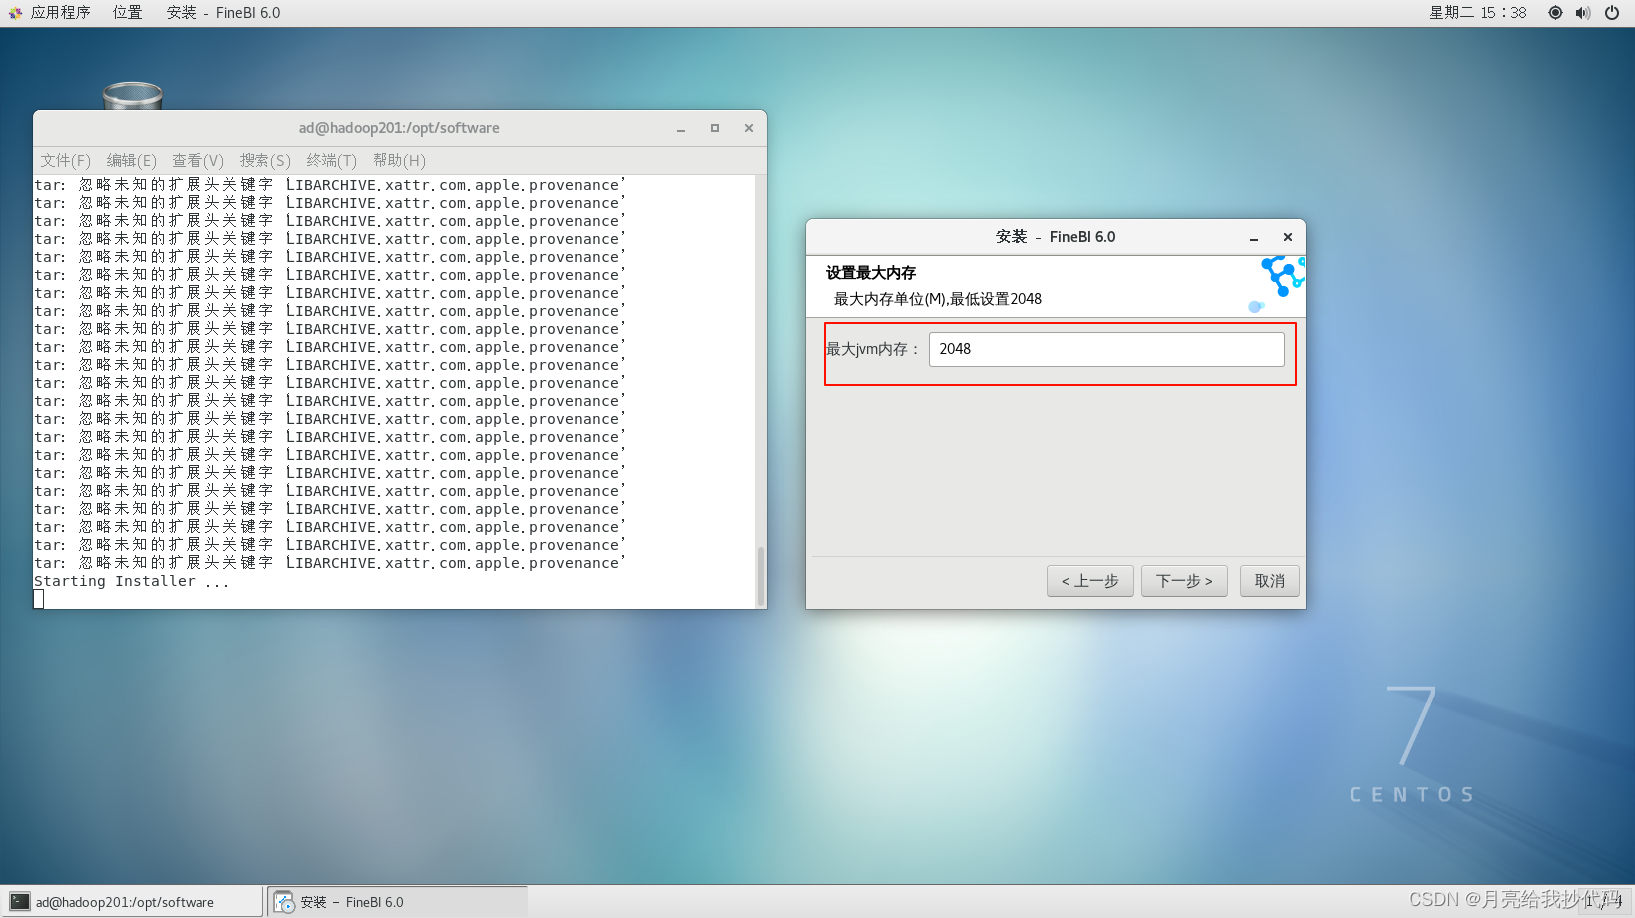Open terminal 文件(F) menu
This screenshot has width=1635, height=918.
point(65,160)
